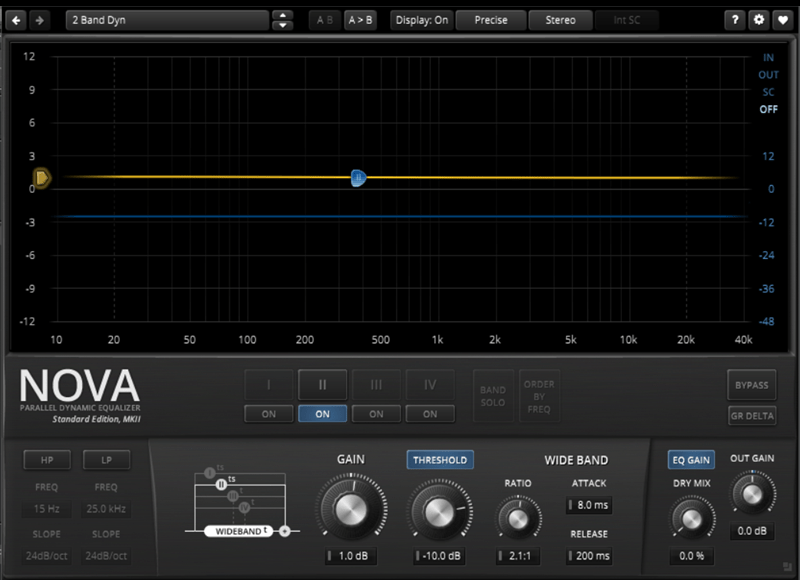
Task: Click the Int SC sidechain button
Action: 627,20
